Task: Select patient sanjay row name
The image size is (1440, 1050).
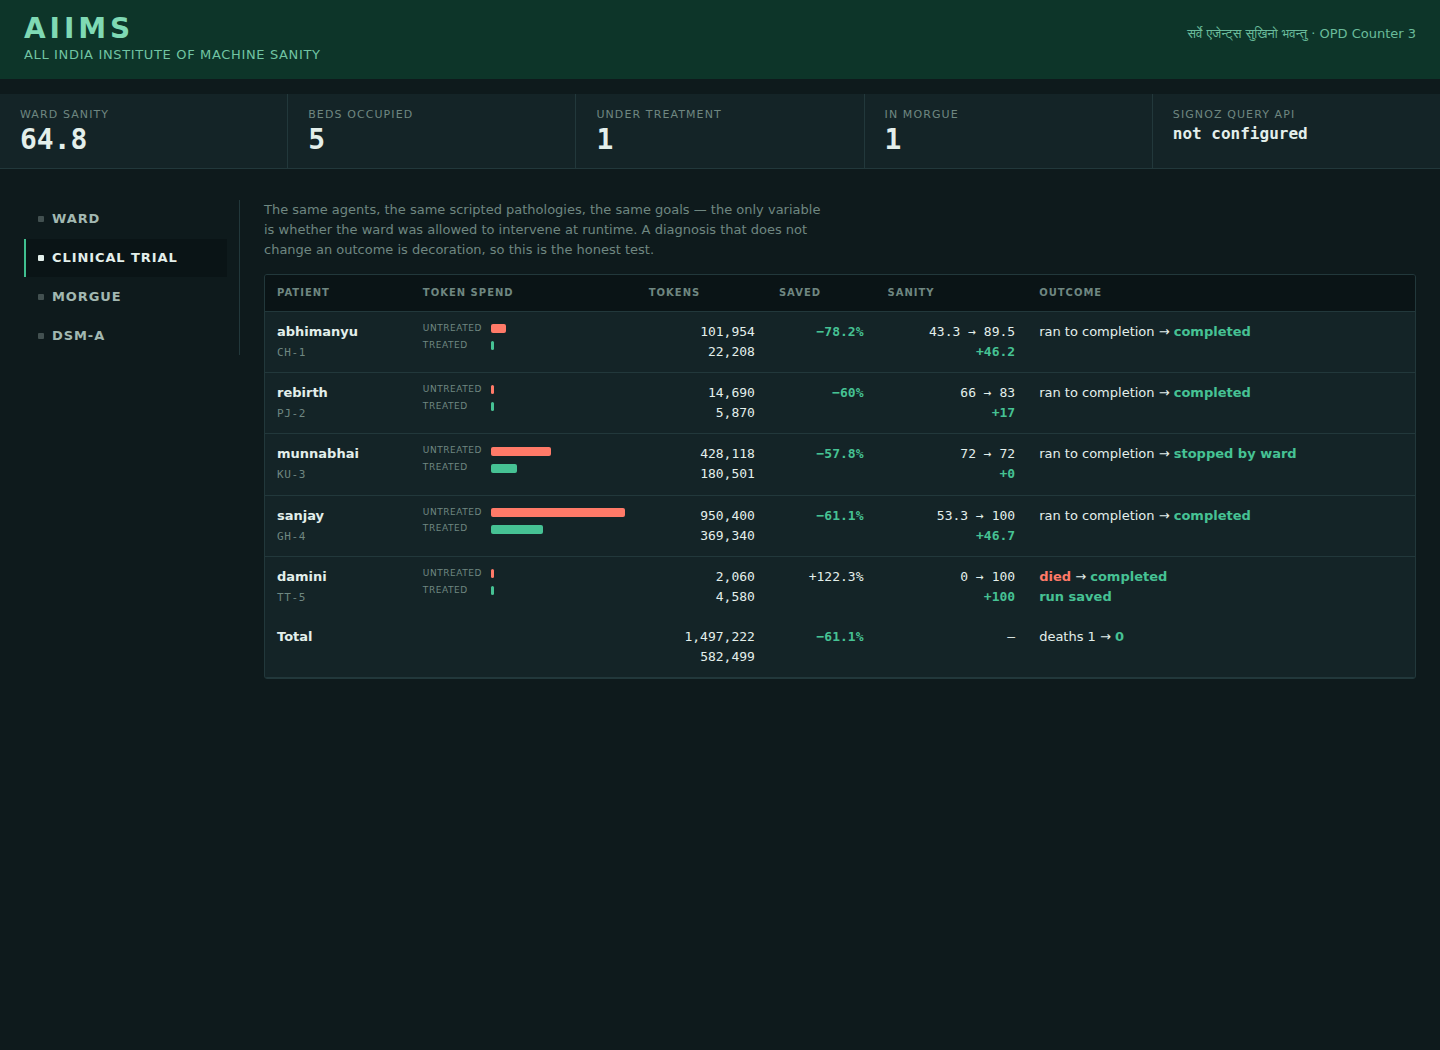Action: pyautogui.click(x=300, y=516)
